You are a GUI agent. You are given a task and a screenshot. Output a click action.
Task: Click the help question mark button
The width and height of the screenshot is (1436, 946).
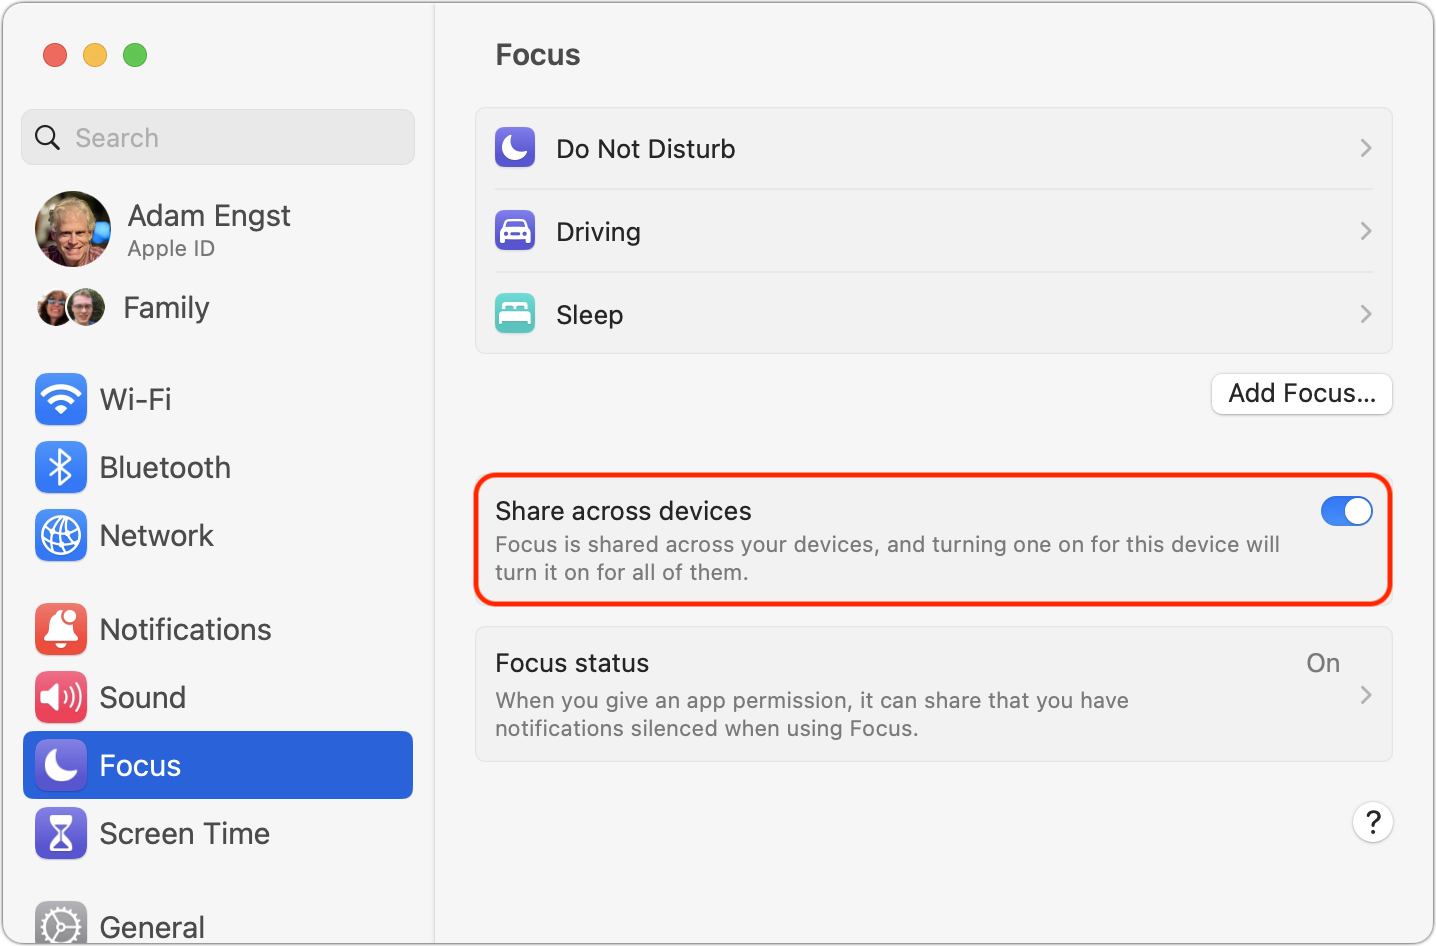point(1373,822)
